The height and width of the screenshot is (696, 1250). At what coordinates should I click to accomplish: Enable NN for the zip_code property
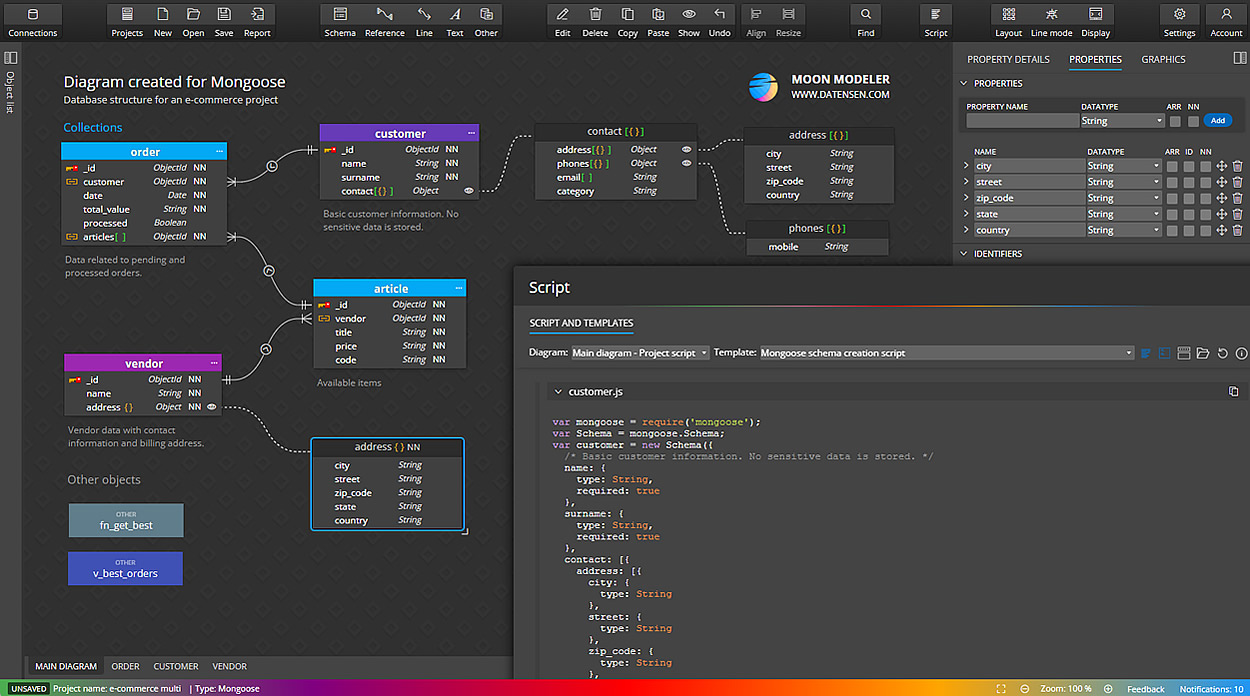[x=1205, y=198]
